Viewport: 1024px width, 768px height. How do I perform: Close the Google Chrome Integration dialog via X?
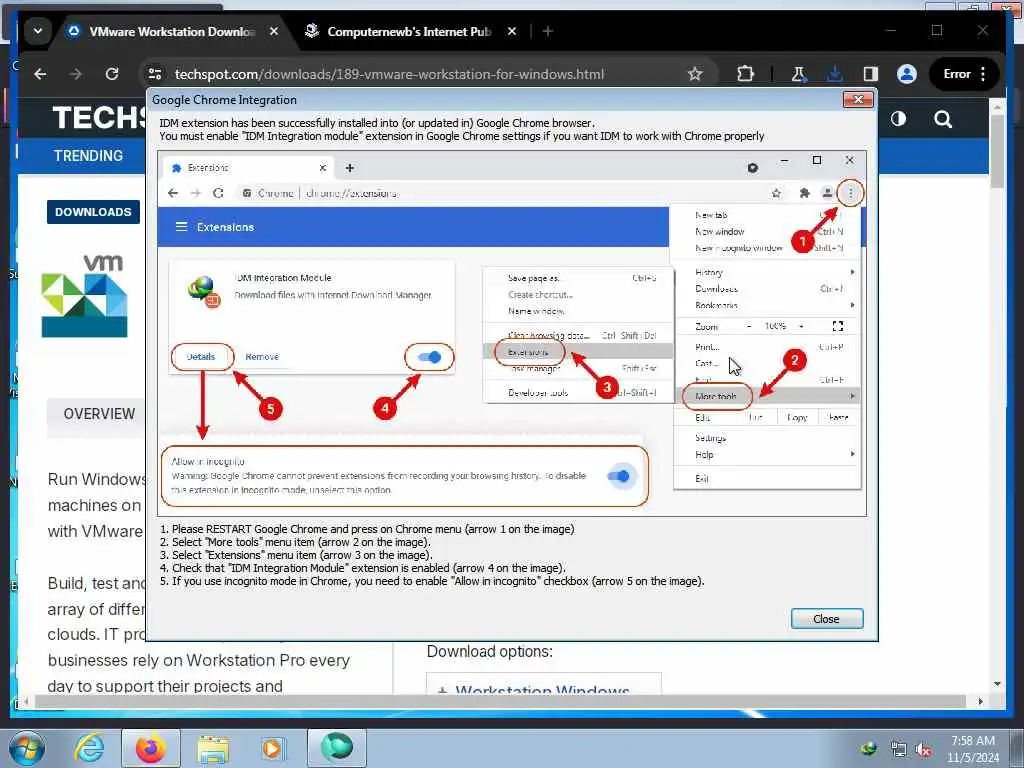(x=858, y=99)
